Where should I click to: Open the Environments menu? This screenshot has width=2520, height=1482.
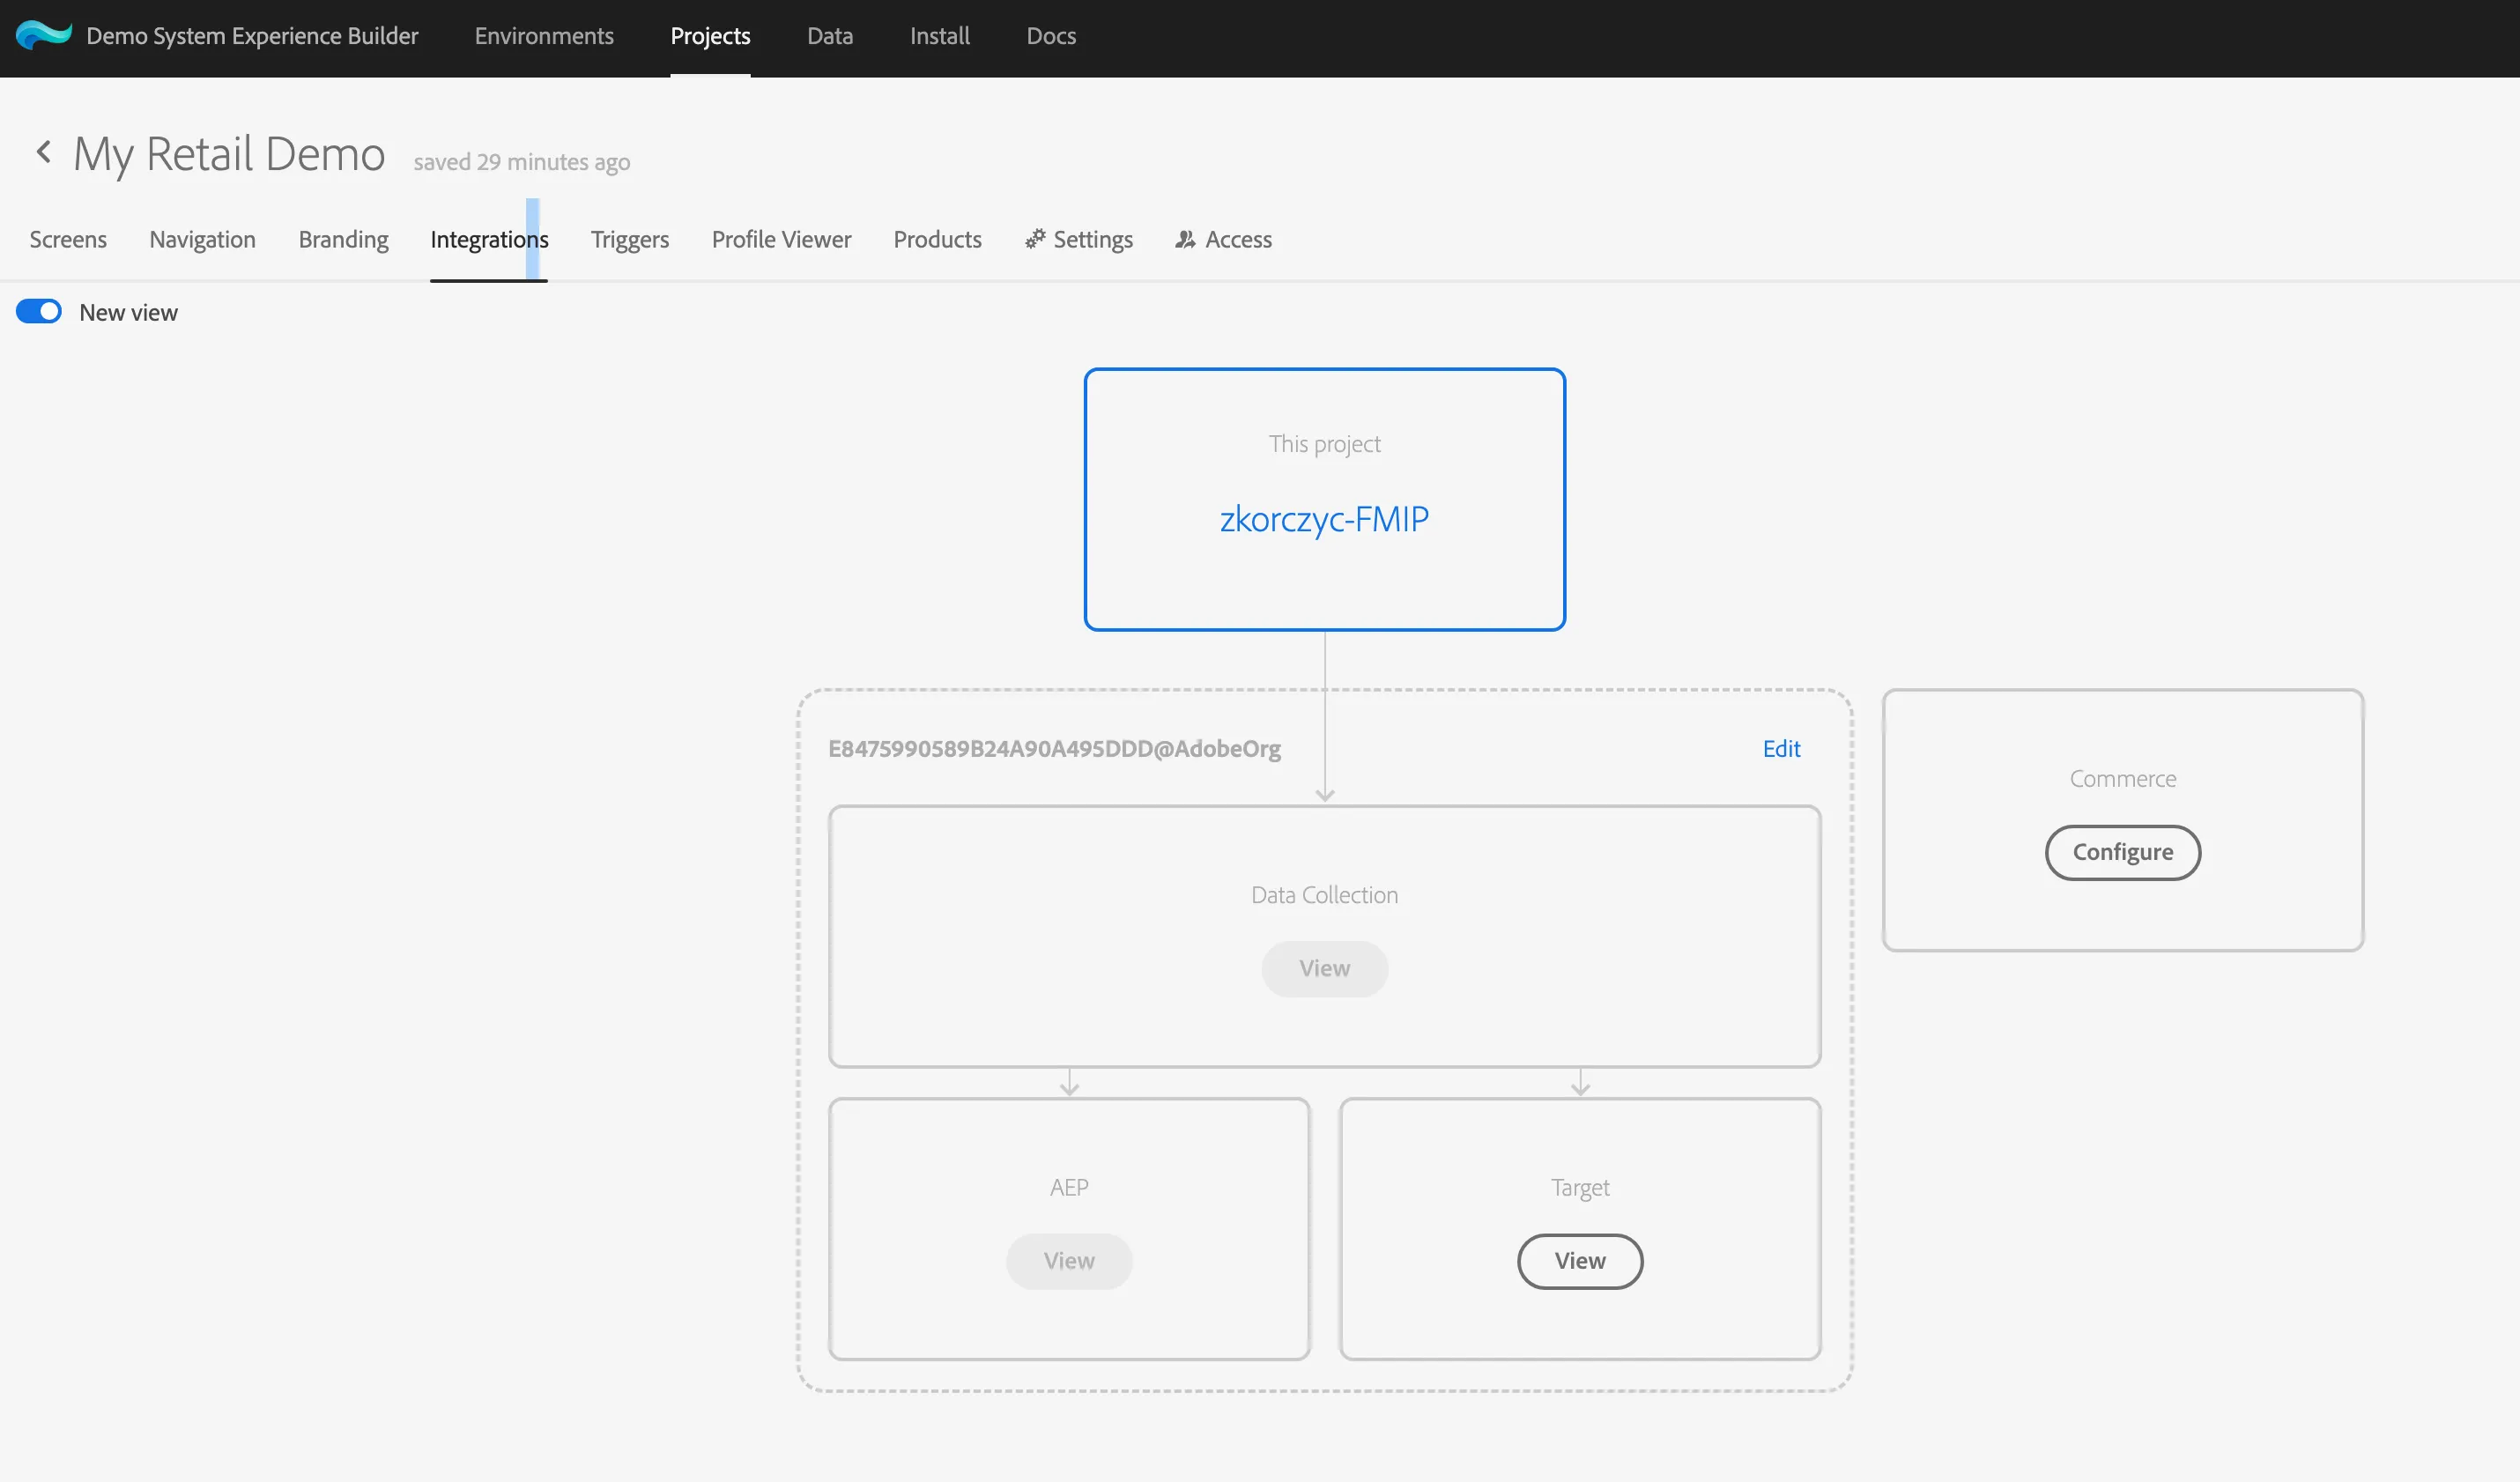tap(544, 36)
